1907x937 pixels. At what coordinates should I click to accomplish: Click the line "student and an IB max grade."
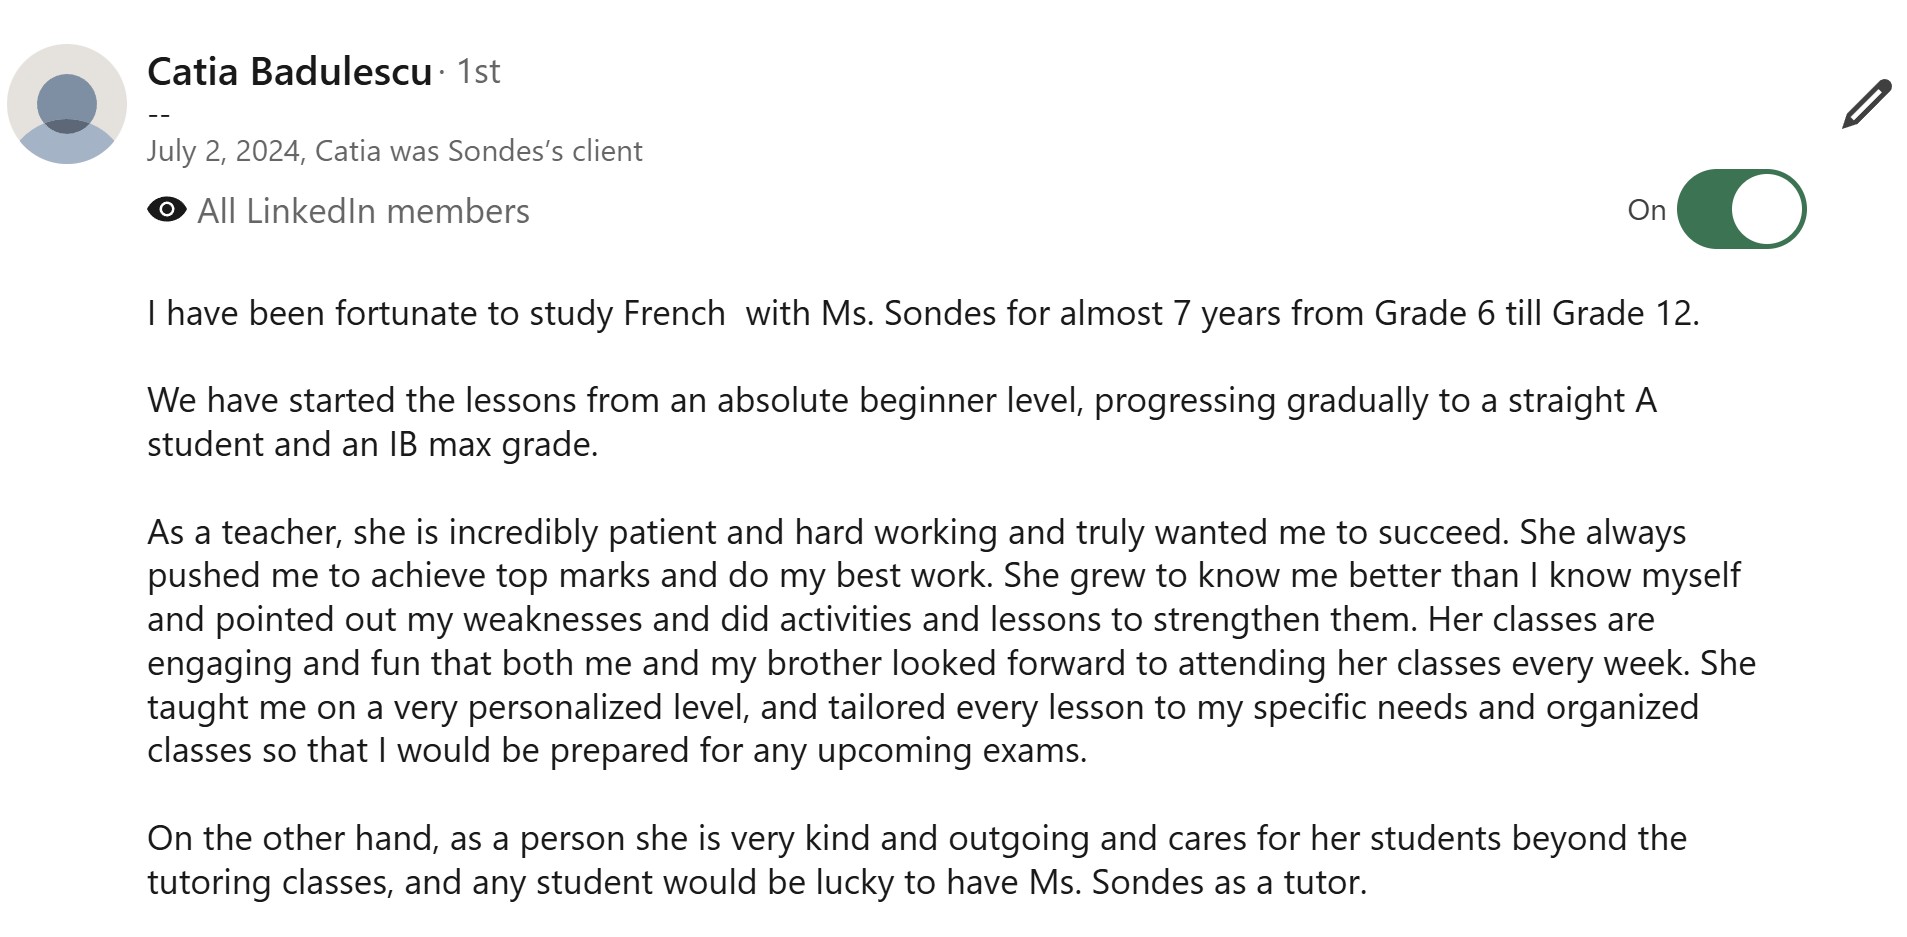pyautogui.click(x=372, y=444)
